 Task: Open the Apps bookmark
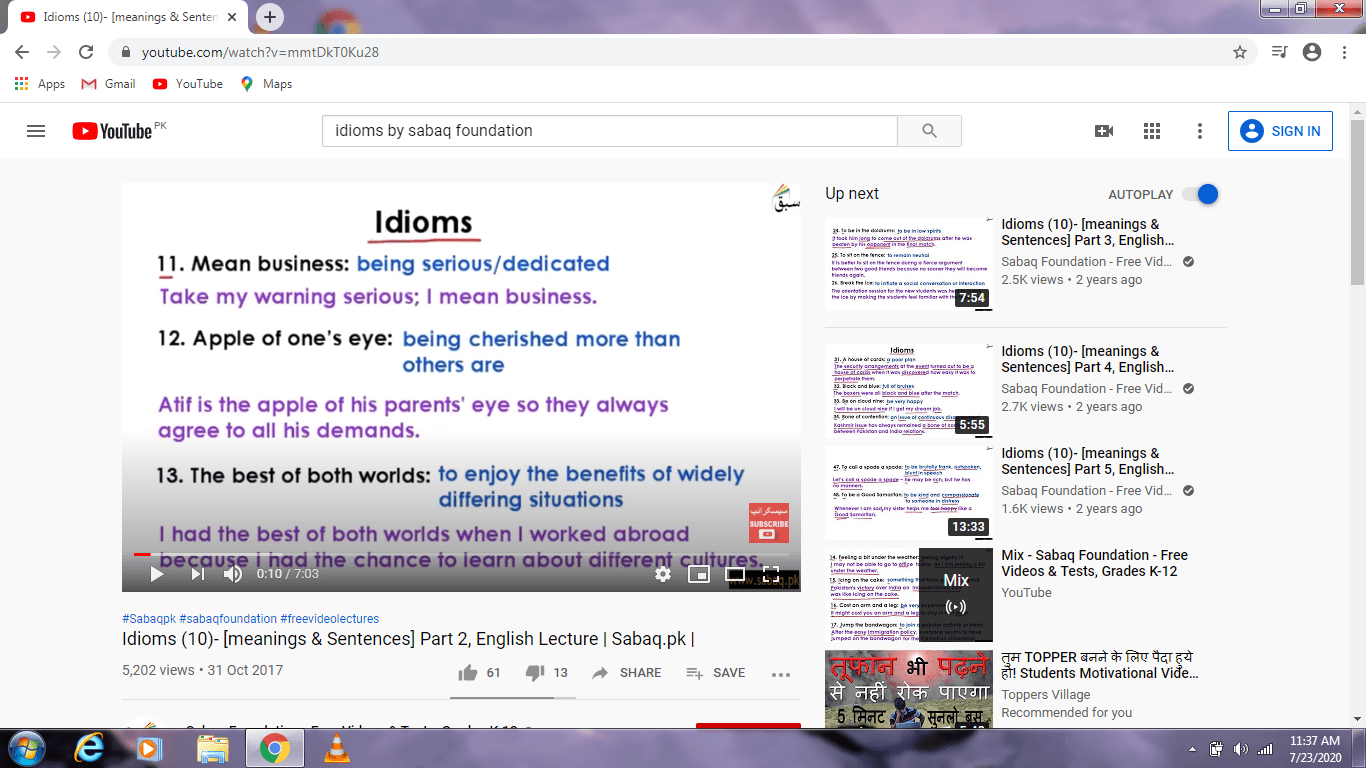(x=40, y=84)
